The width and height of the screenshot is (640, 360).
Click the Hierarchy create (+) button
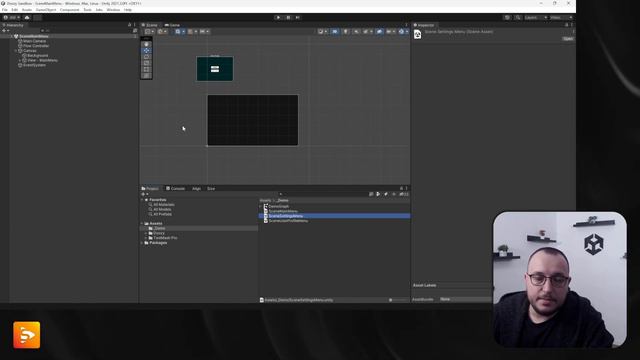click(x=5, y=31)
